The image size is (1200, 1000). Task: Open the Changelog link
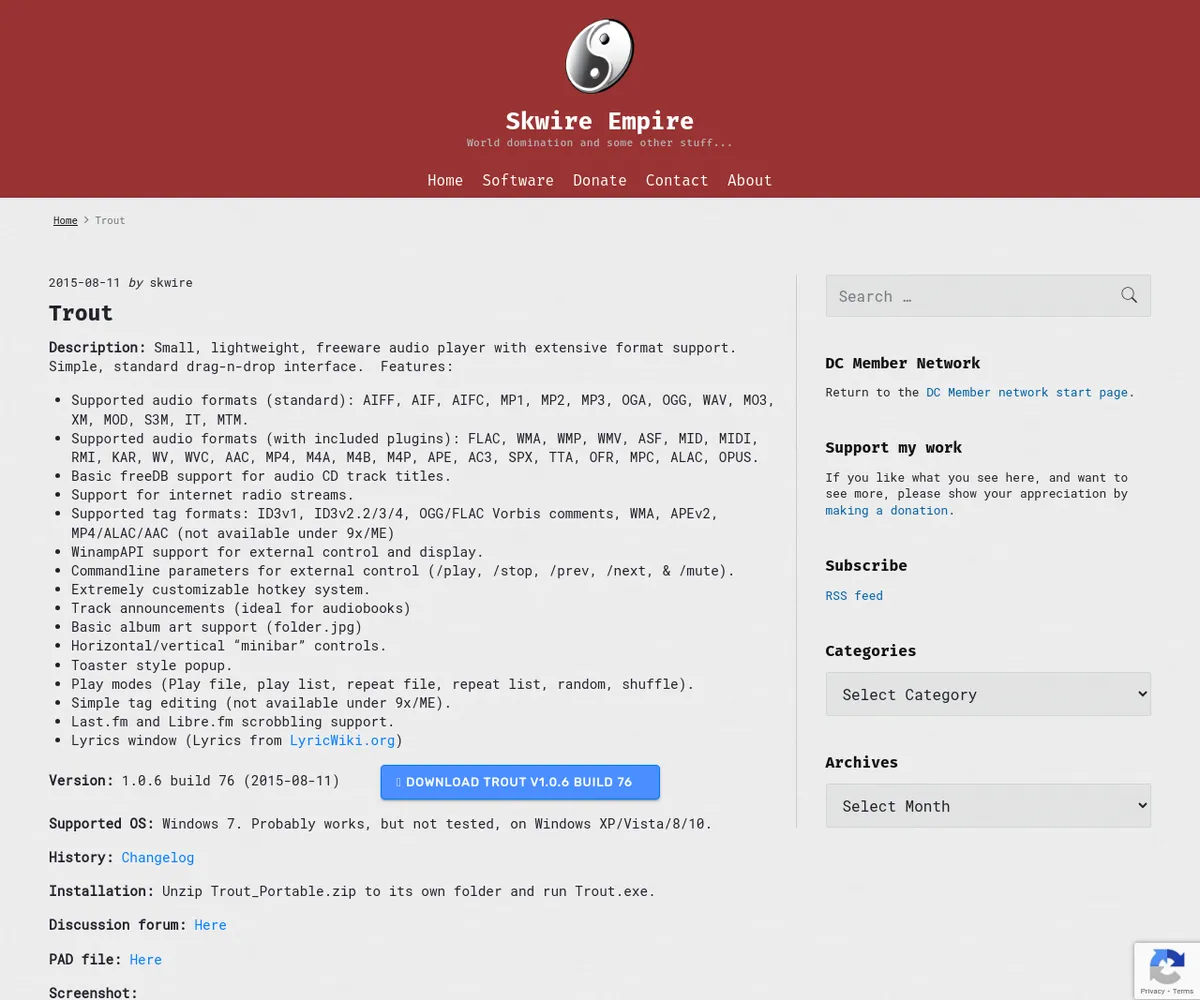pyautogui.click(x=158, y=857)
